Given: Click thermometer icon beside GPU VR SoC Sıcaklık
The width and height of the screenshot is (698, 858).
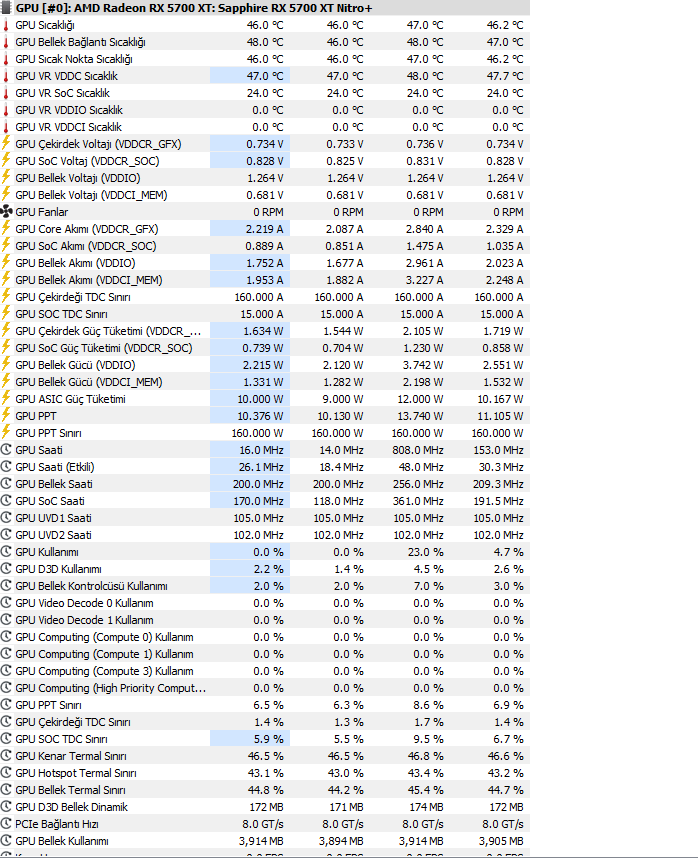Looking at the screenshot, I should click(6, 94).
